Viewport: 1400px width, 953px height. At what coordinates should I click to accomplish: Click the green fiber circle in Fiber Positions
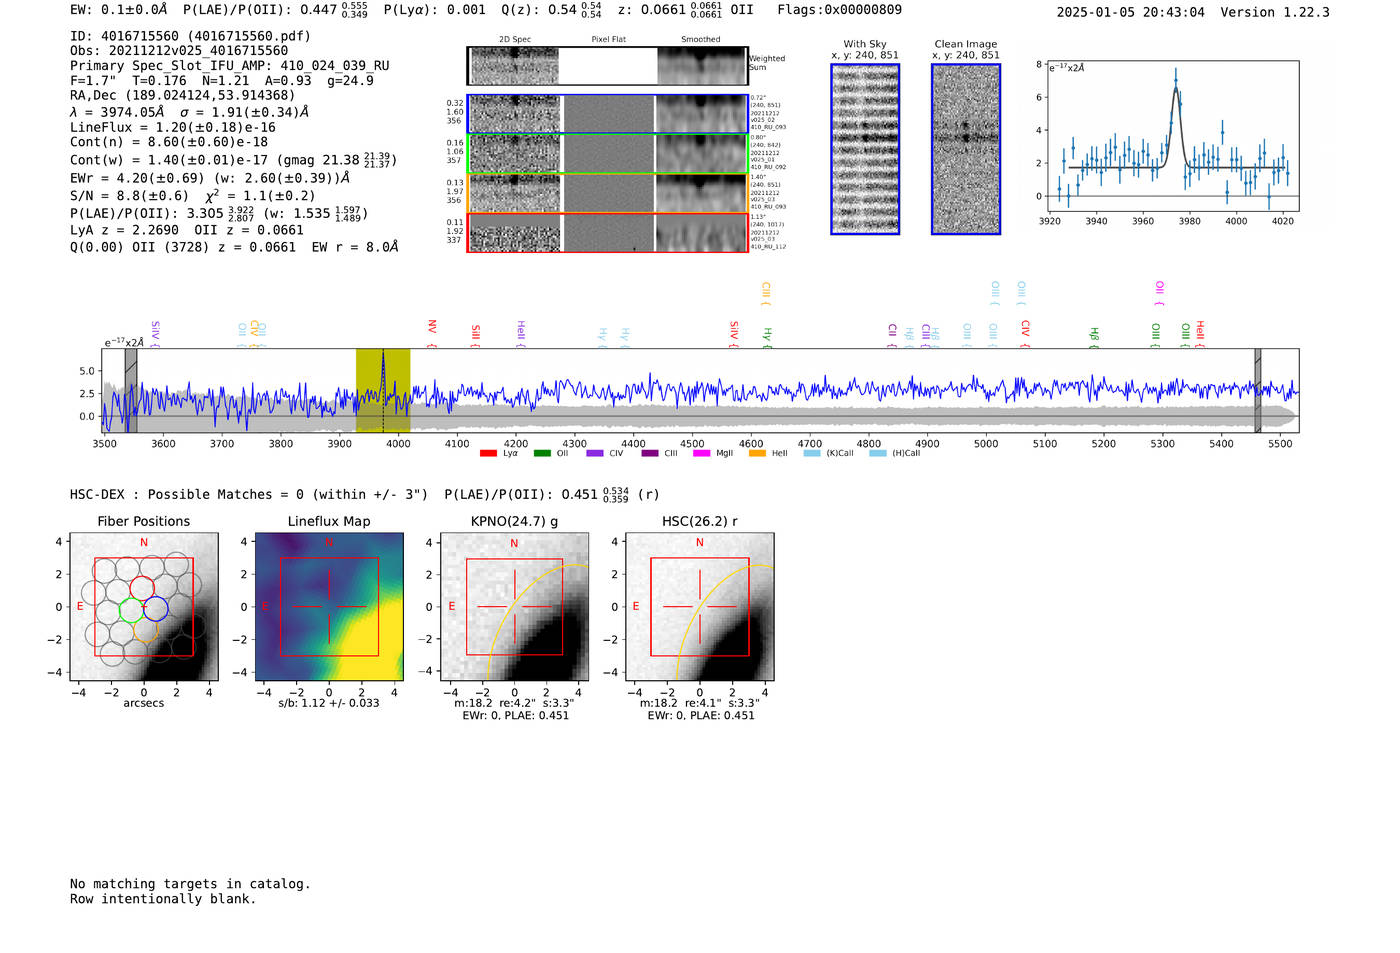131,610
